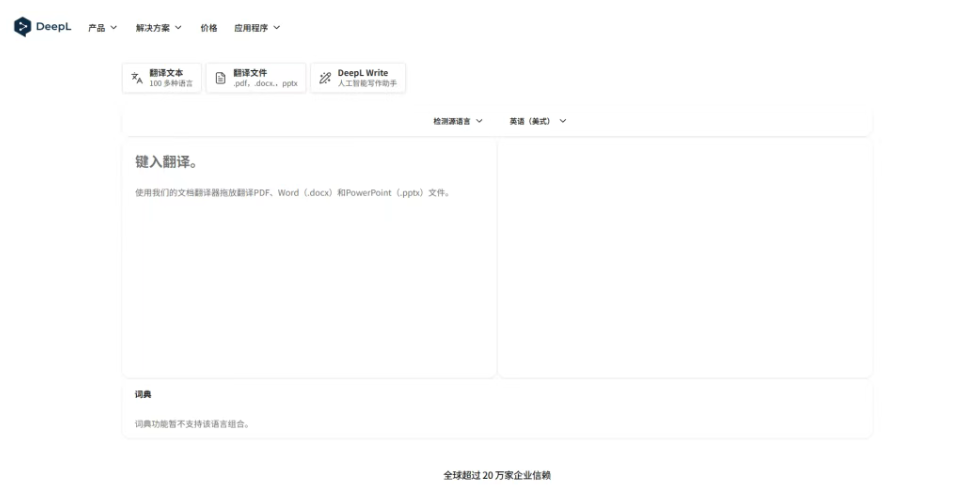Image resolution: width=960 pixels, height=504 pixels.
Task: Click the document file icon
Action: coord(220,78)
